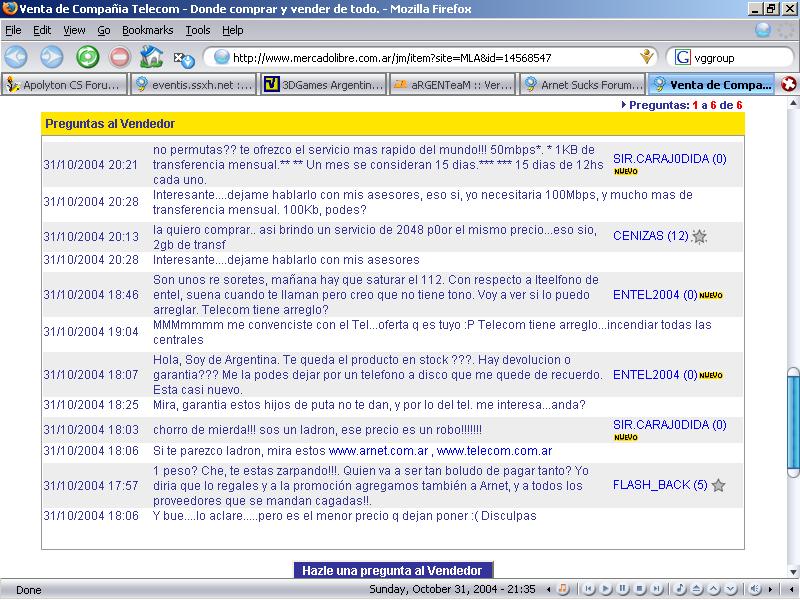Switch to the 3DGames Argentina tab
The width and height of the screenshot is (800, 600).
click(x=323, y=85)
